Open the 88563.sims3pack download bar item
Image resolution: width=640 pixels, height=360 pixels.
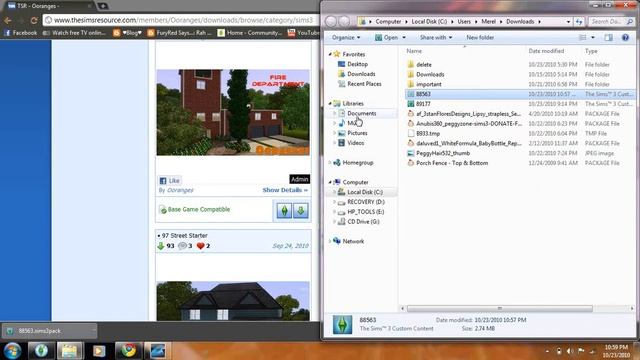pyautogui.click(x=50, y=331)
